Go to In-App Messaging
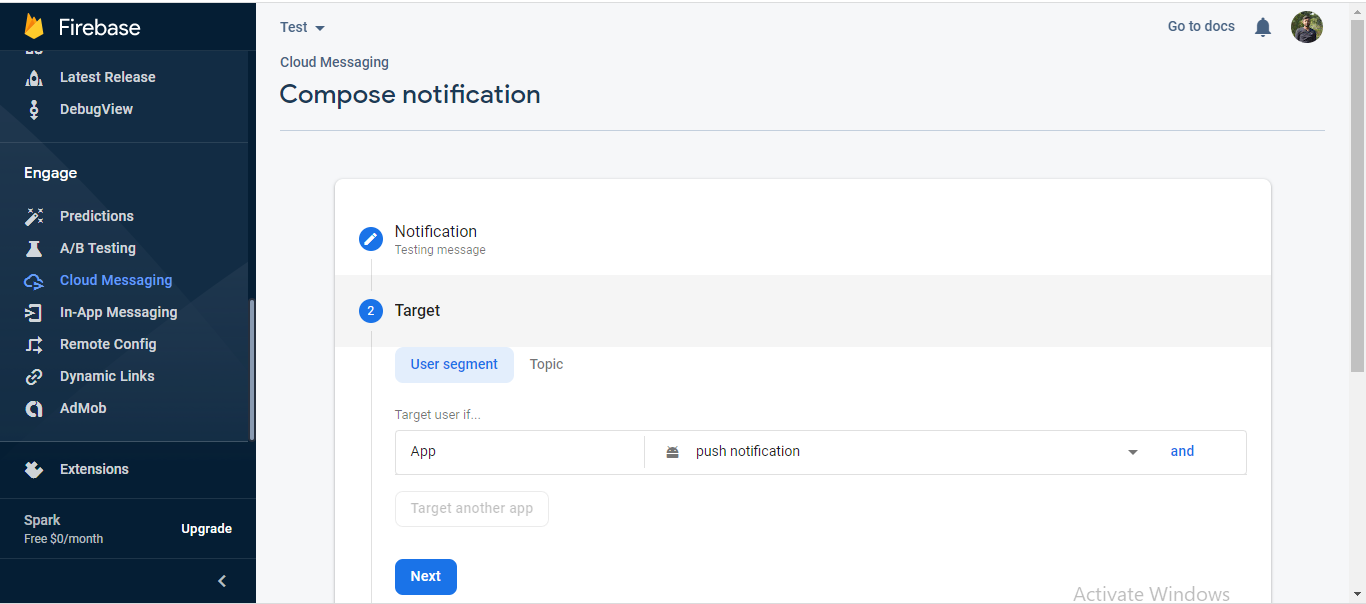Viewport: 1366px width, 604px height. click(119, 312)
